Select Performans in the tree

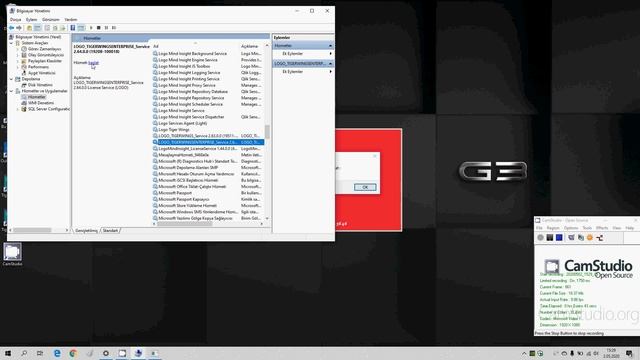pyautogui.click(x=38, y=67)
